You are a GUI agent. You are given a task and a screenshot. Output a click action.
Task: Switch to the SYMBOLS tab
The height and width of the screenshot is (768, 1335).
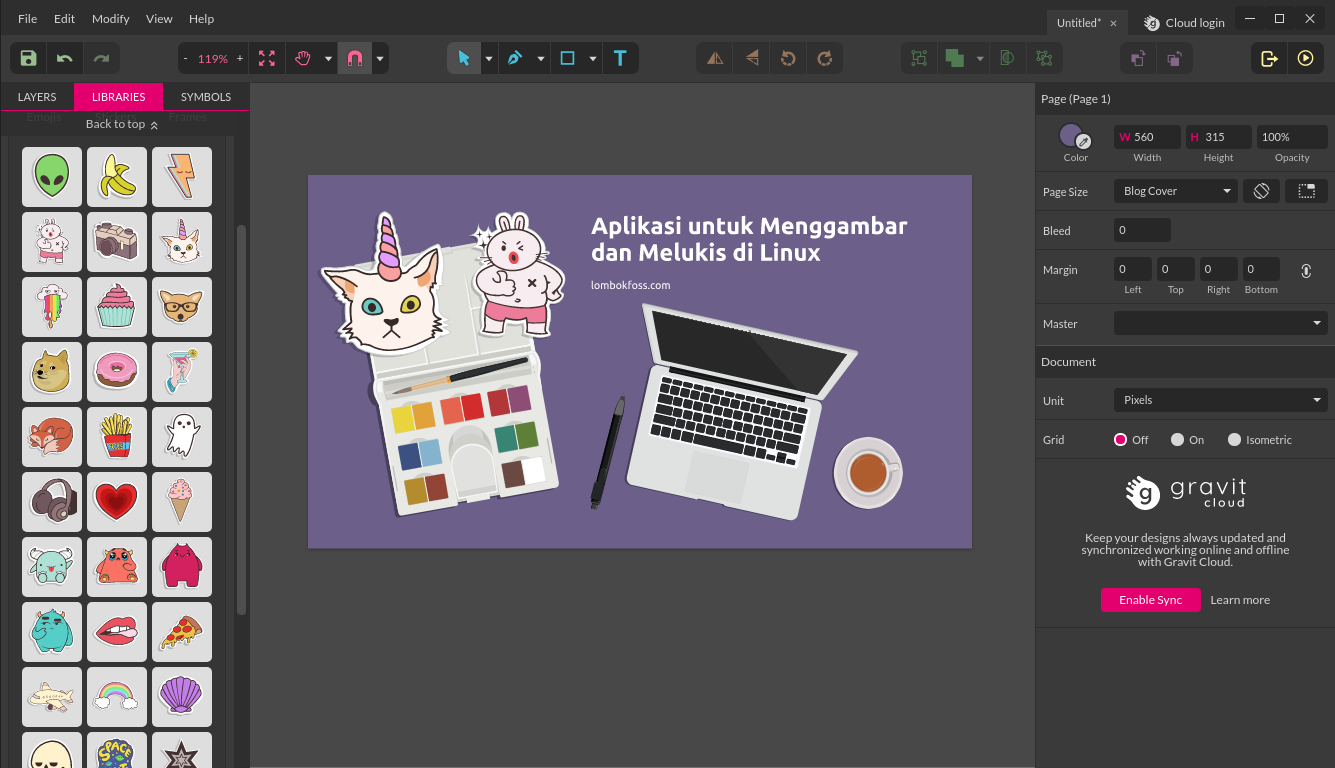coord(205,96)
